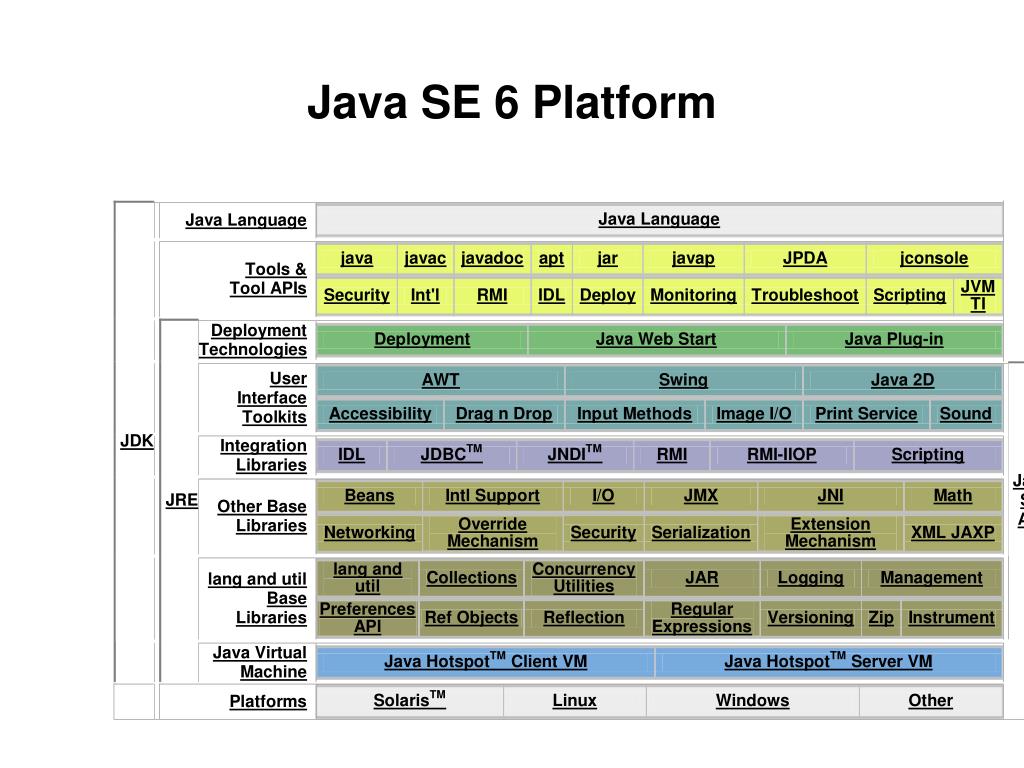The height and width of the screenshot is (768, 1024).
Task: Click the Tools & Tool APIs row label
Action: (268, 279)
